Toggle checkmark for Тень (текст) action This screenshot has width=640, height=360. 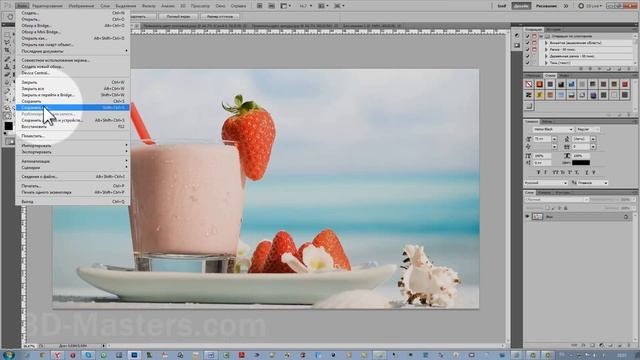527,62
